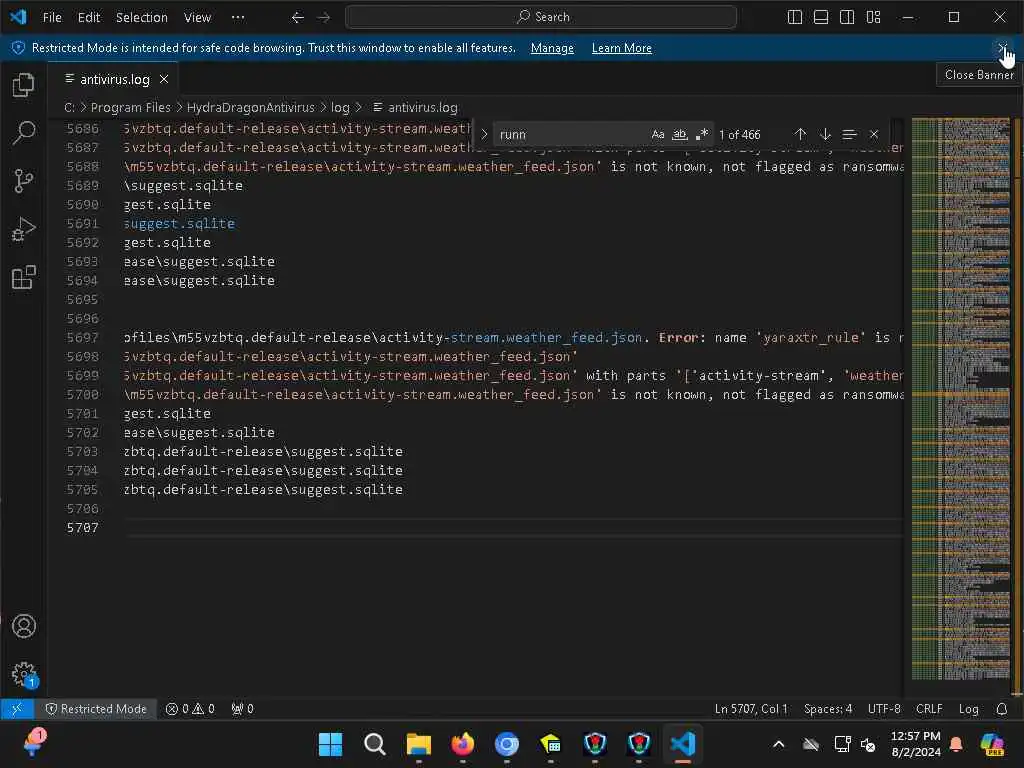Open the Explorer view in activity bar

click(24, 85)
